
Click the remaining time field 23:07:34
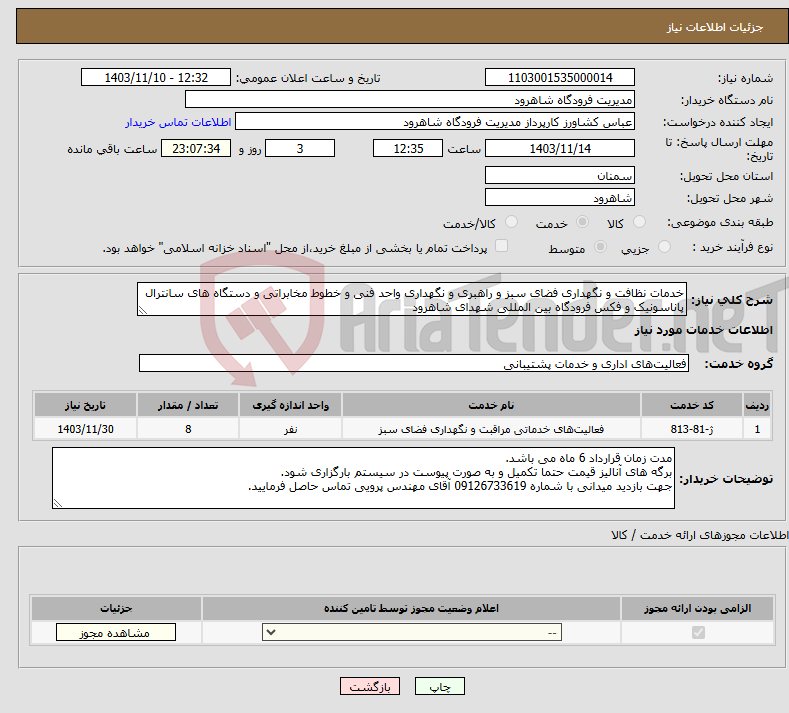point(196,148)
